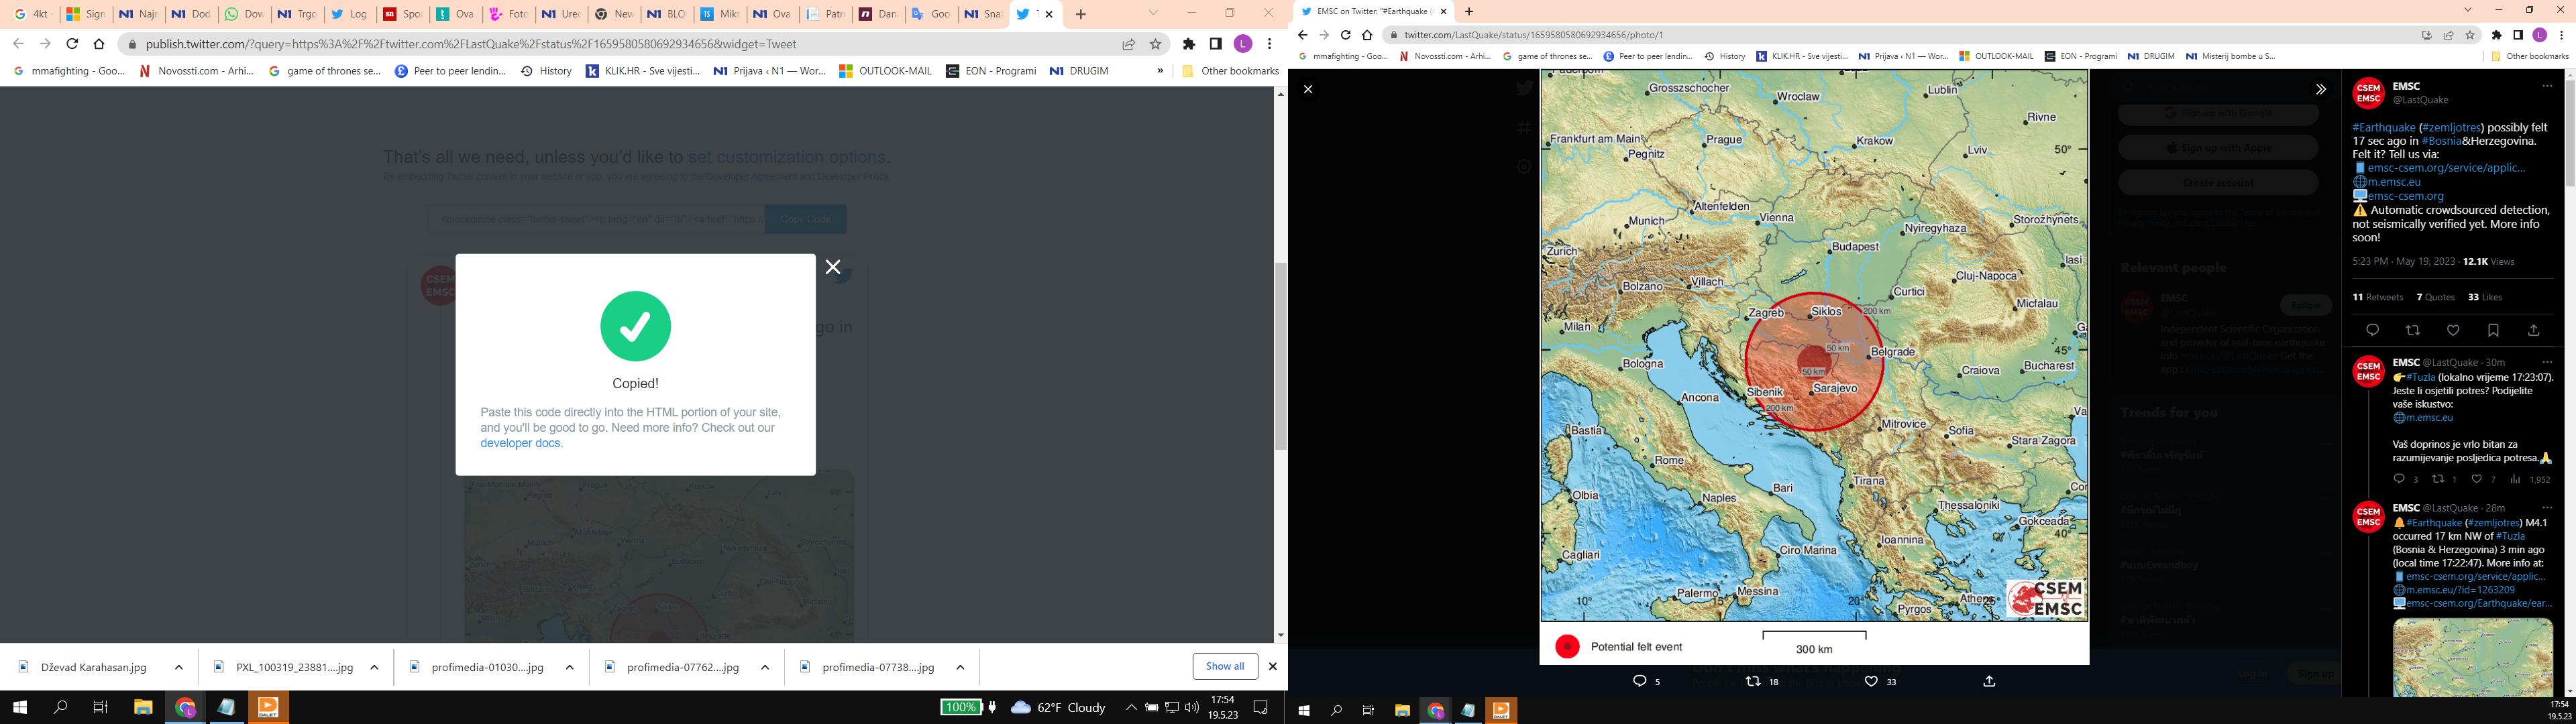Bookmark this page with the star icon

click(1156, 44)
